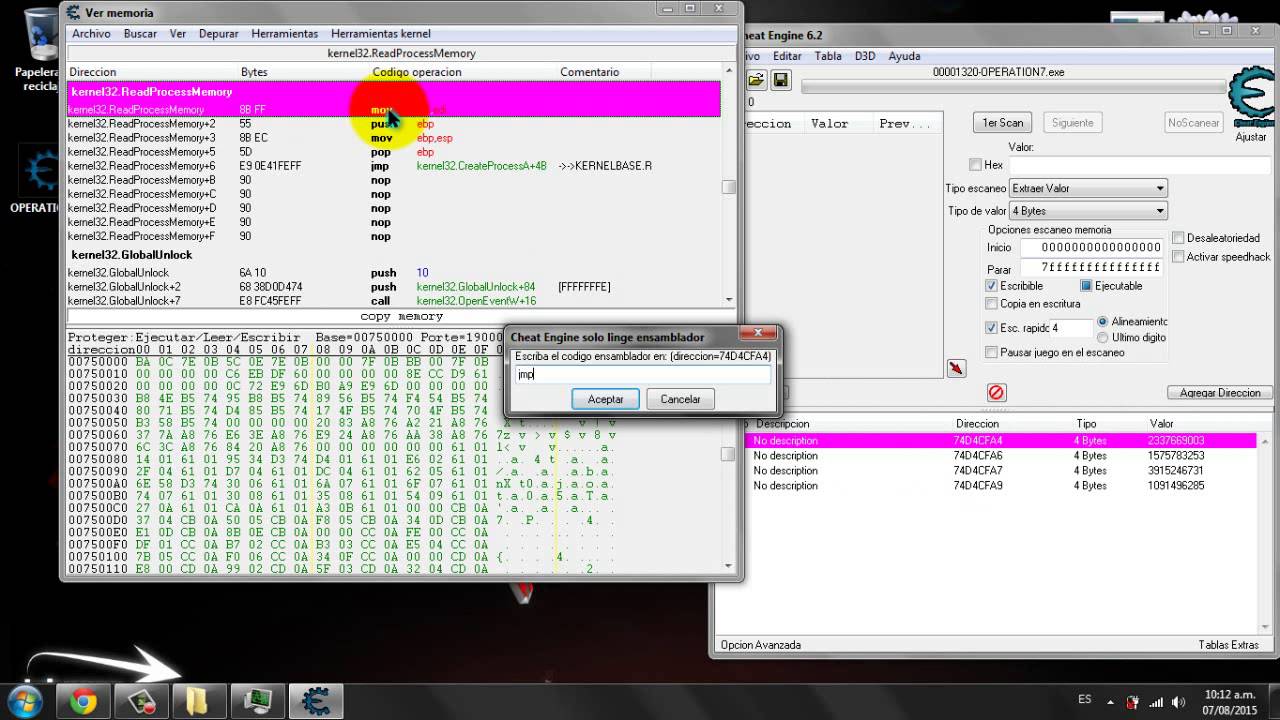The width and height of the screenshot is (1280, 720).
Task: Toggle the Esc. rapido checkbox
Action: [x=991, y=328]
